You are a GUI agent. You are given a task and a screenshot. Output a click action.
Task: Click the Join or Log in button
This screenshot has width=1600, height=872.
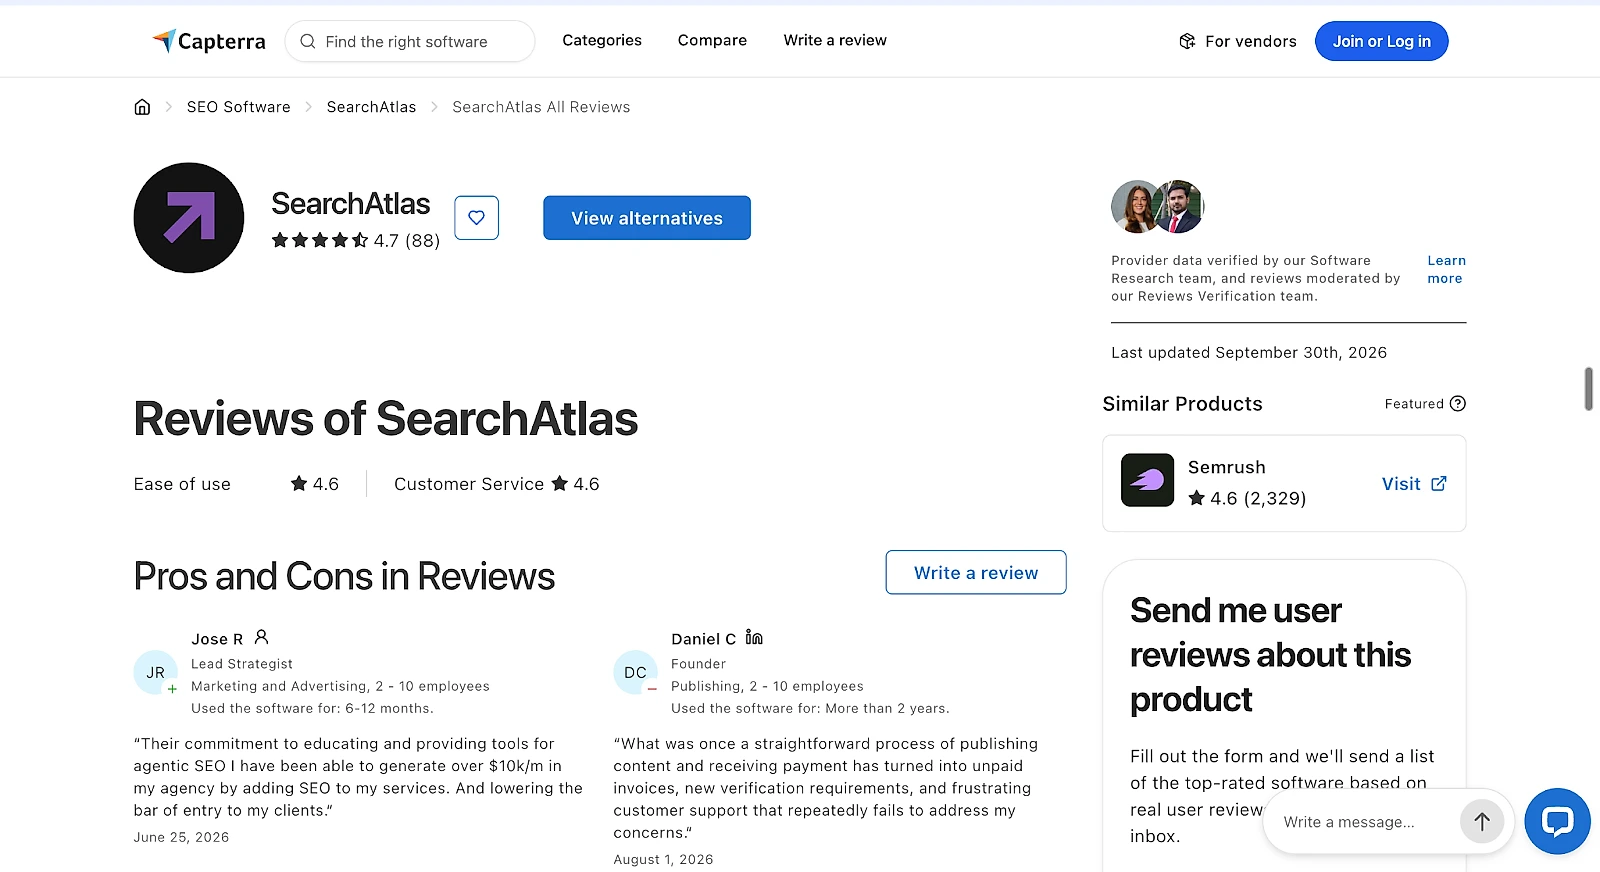(x=1381, y=41)
